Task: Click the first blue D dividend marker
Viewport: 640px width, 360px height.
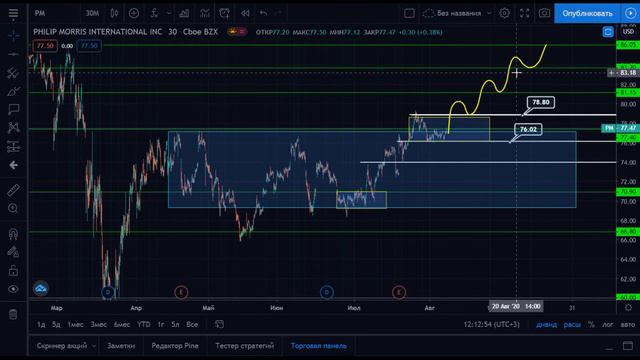Action: [x=108, y=292]
